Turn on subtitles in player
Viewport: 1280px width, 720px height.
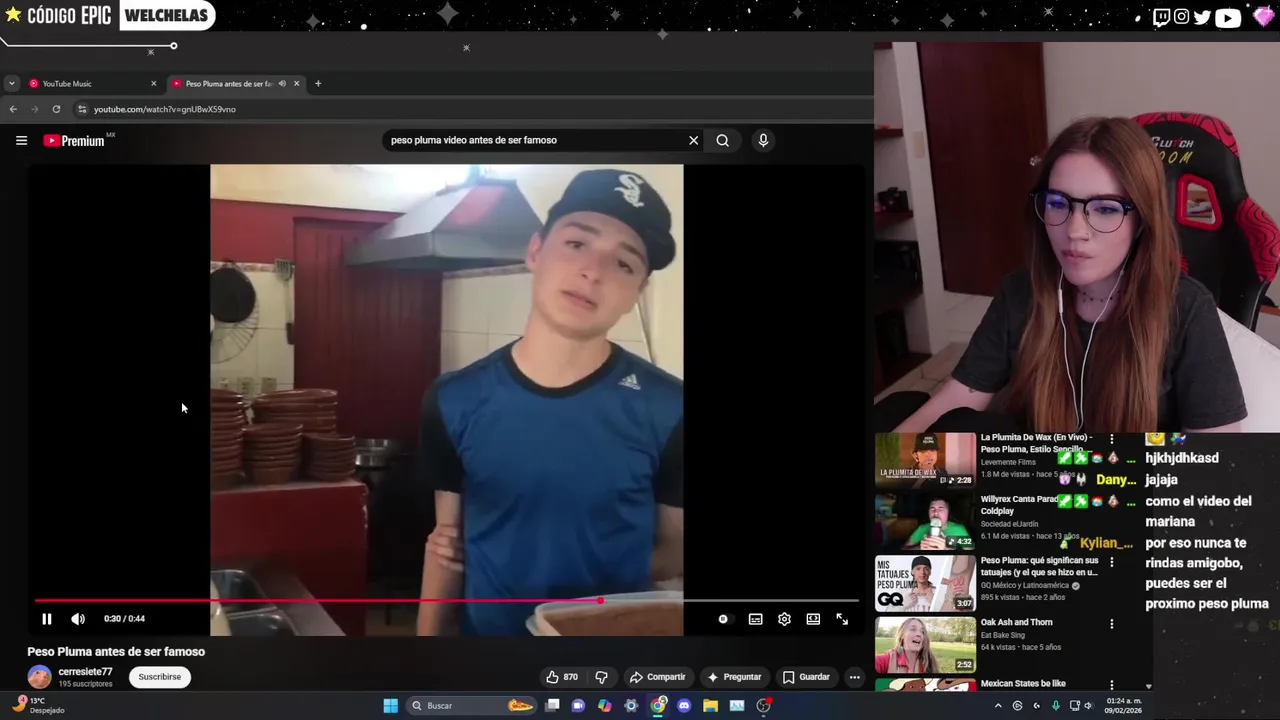pos(755,619)
